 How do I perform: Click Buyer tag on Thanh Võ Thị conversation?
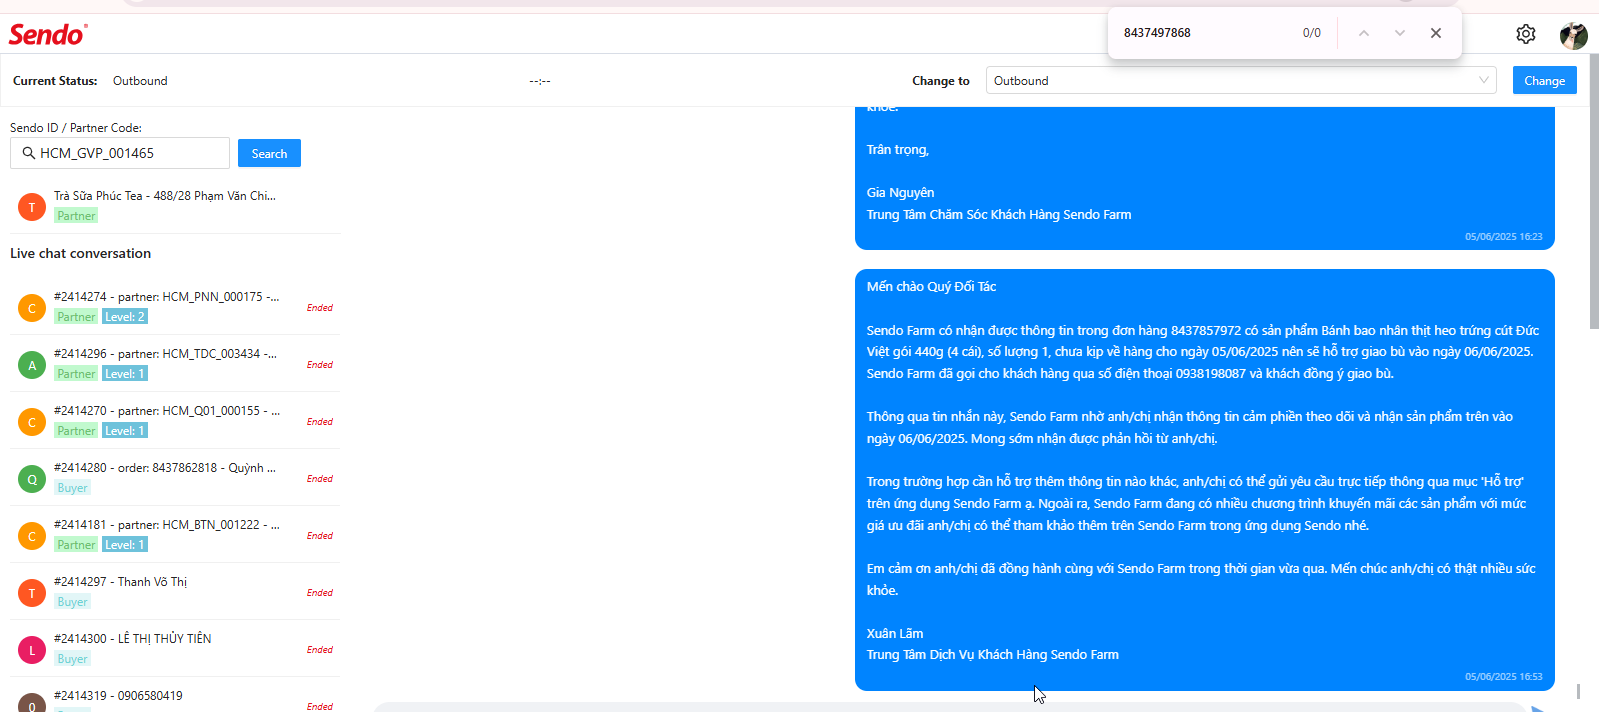click(72, 602)
